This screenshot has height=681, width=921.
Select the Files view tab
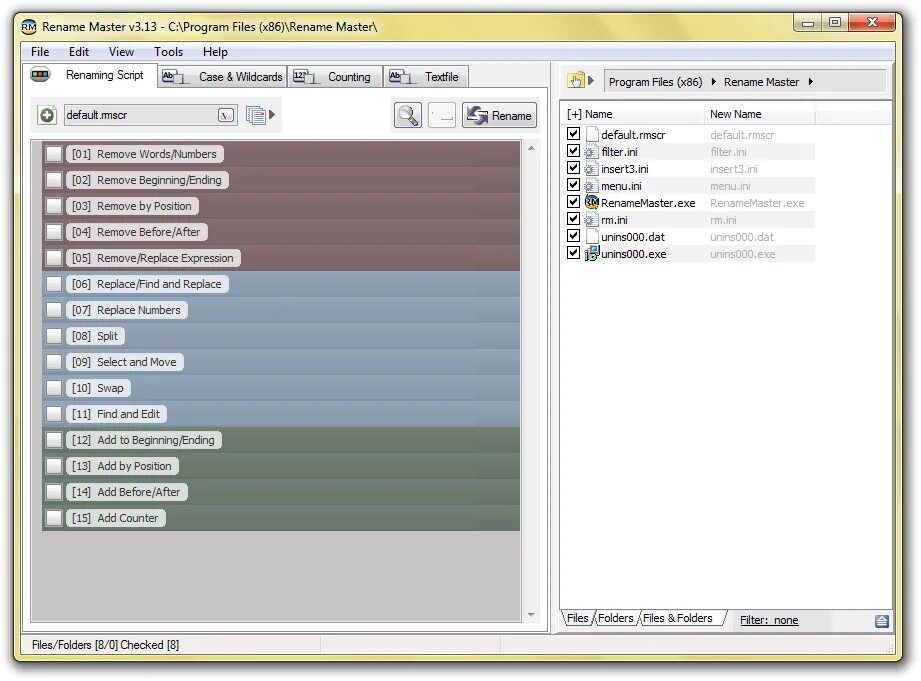[x=577, y=618]
